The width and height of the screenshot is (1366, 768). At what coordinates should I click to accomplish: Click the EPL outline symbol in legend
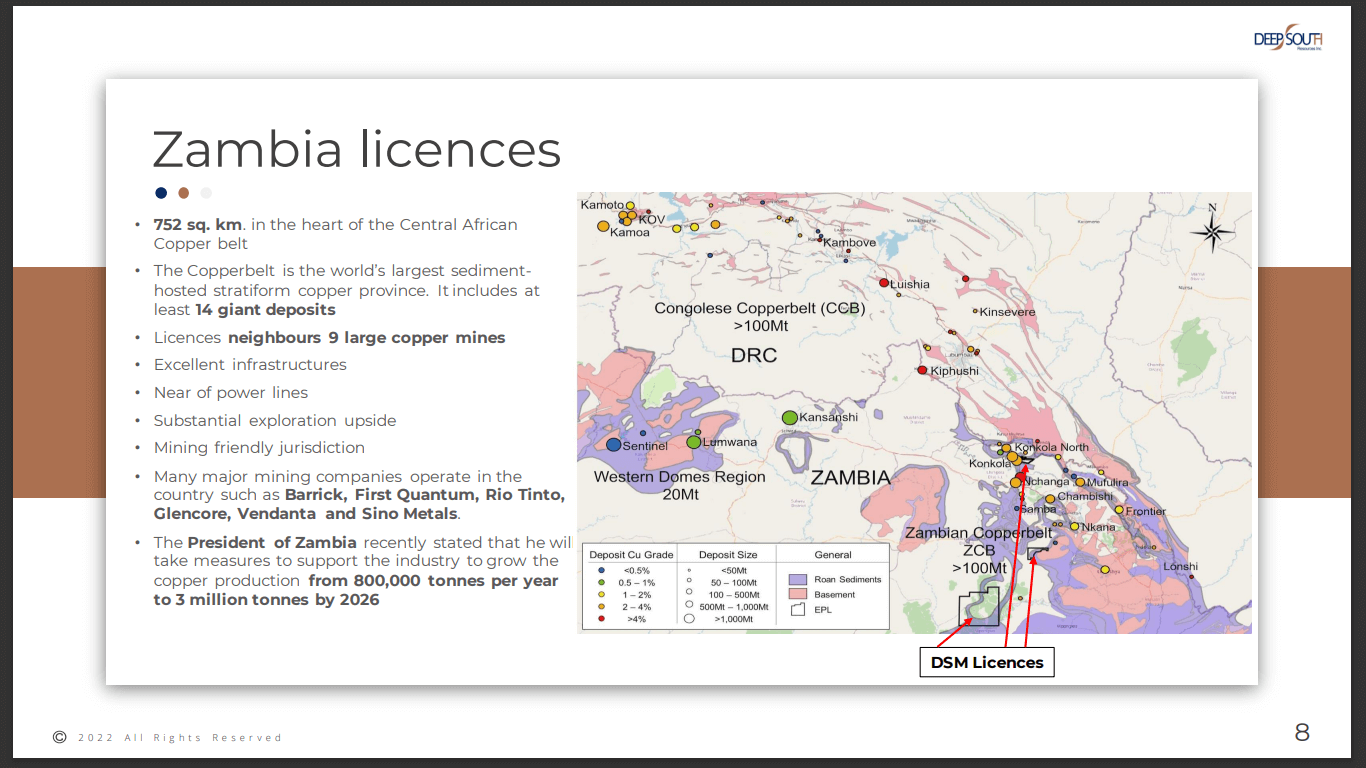(797, 609)
